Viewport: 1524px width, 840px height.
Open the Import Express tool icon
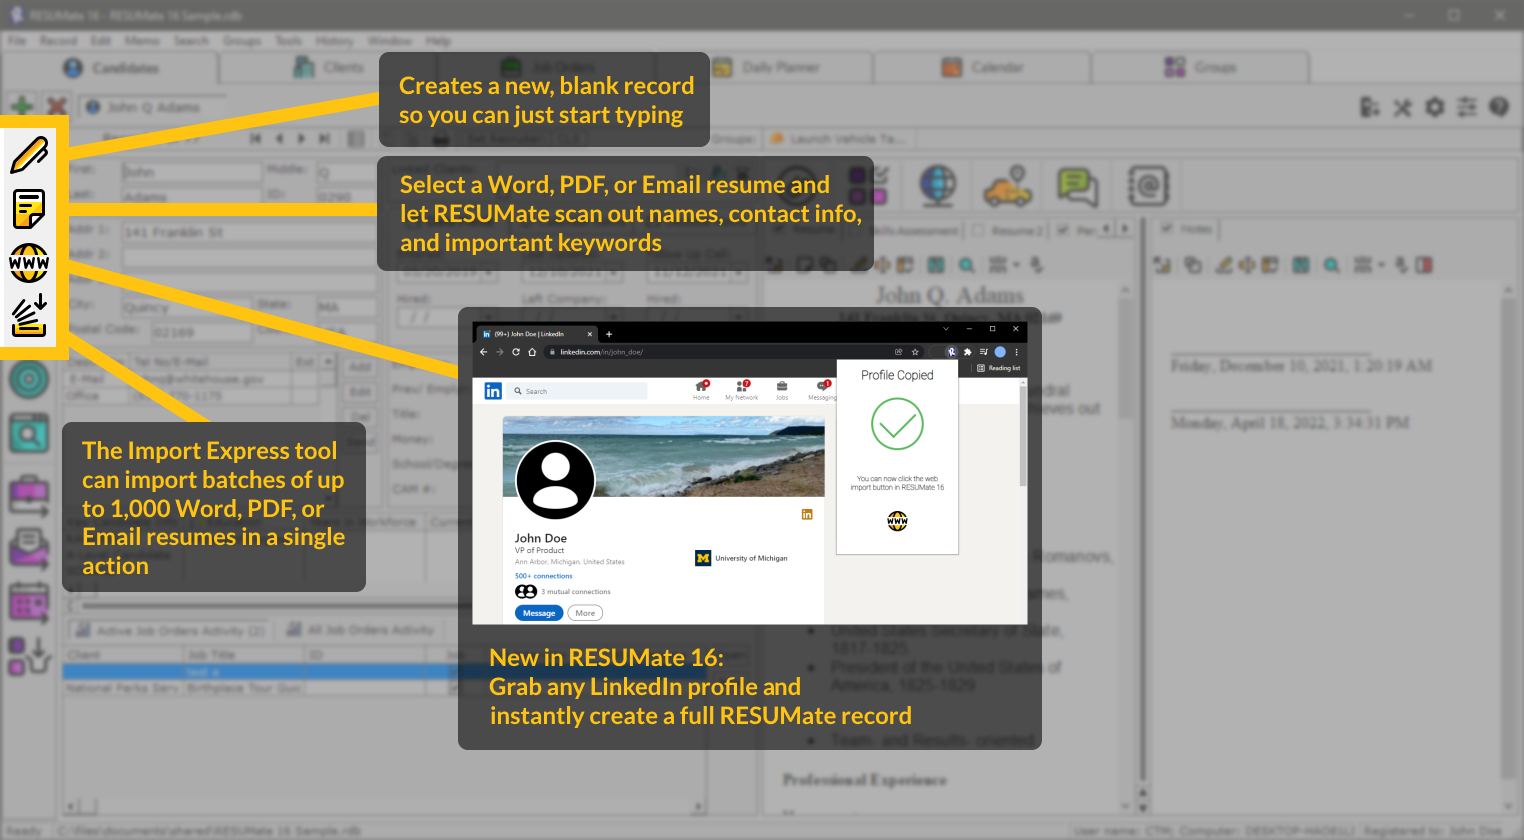pos(29,315)
